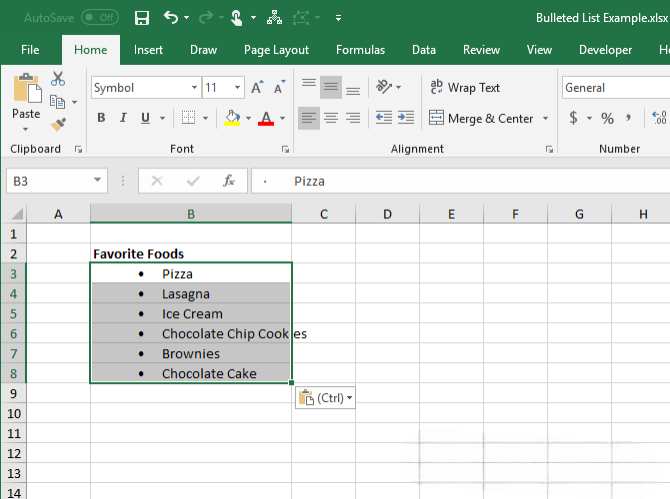Open the Symbol font name dropdown
Viewport: 670px width, 499px height.
[194, 88]
